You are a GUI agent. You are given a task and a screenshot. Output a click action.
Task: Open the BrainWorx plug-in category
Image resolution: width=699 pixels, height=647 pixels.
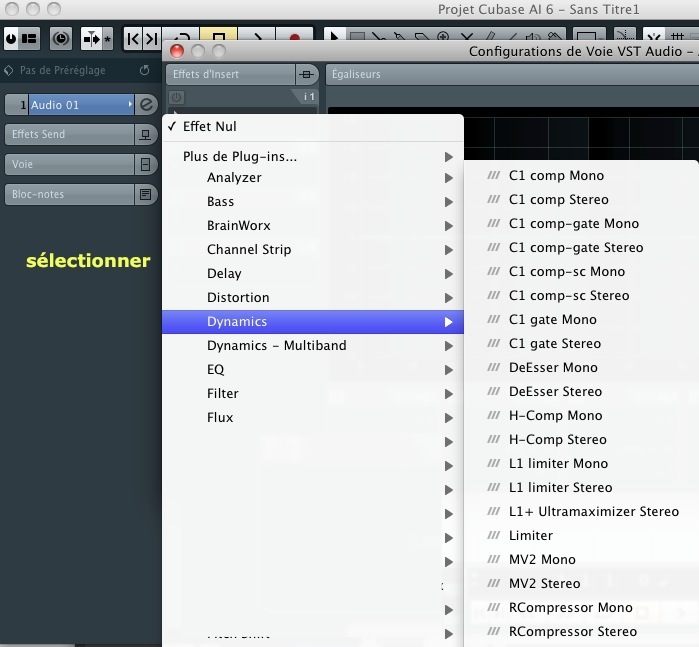(x=312, y=226)
